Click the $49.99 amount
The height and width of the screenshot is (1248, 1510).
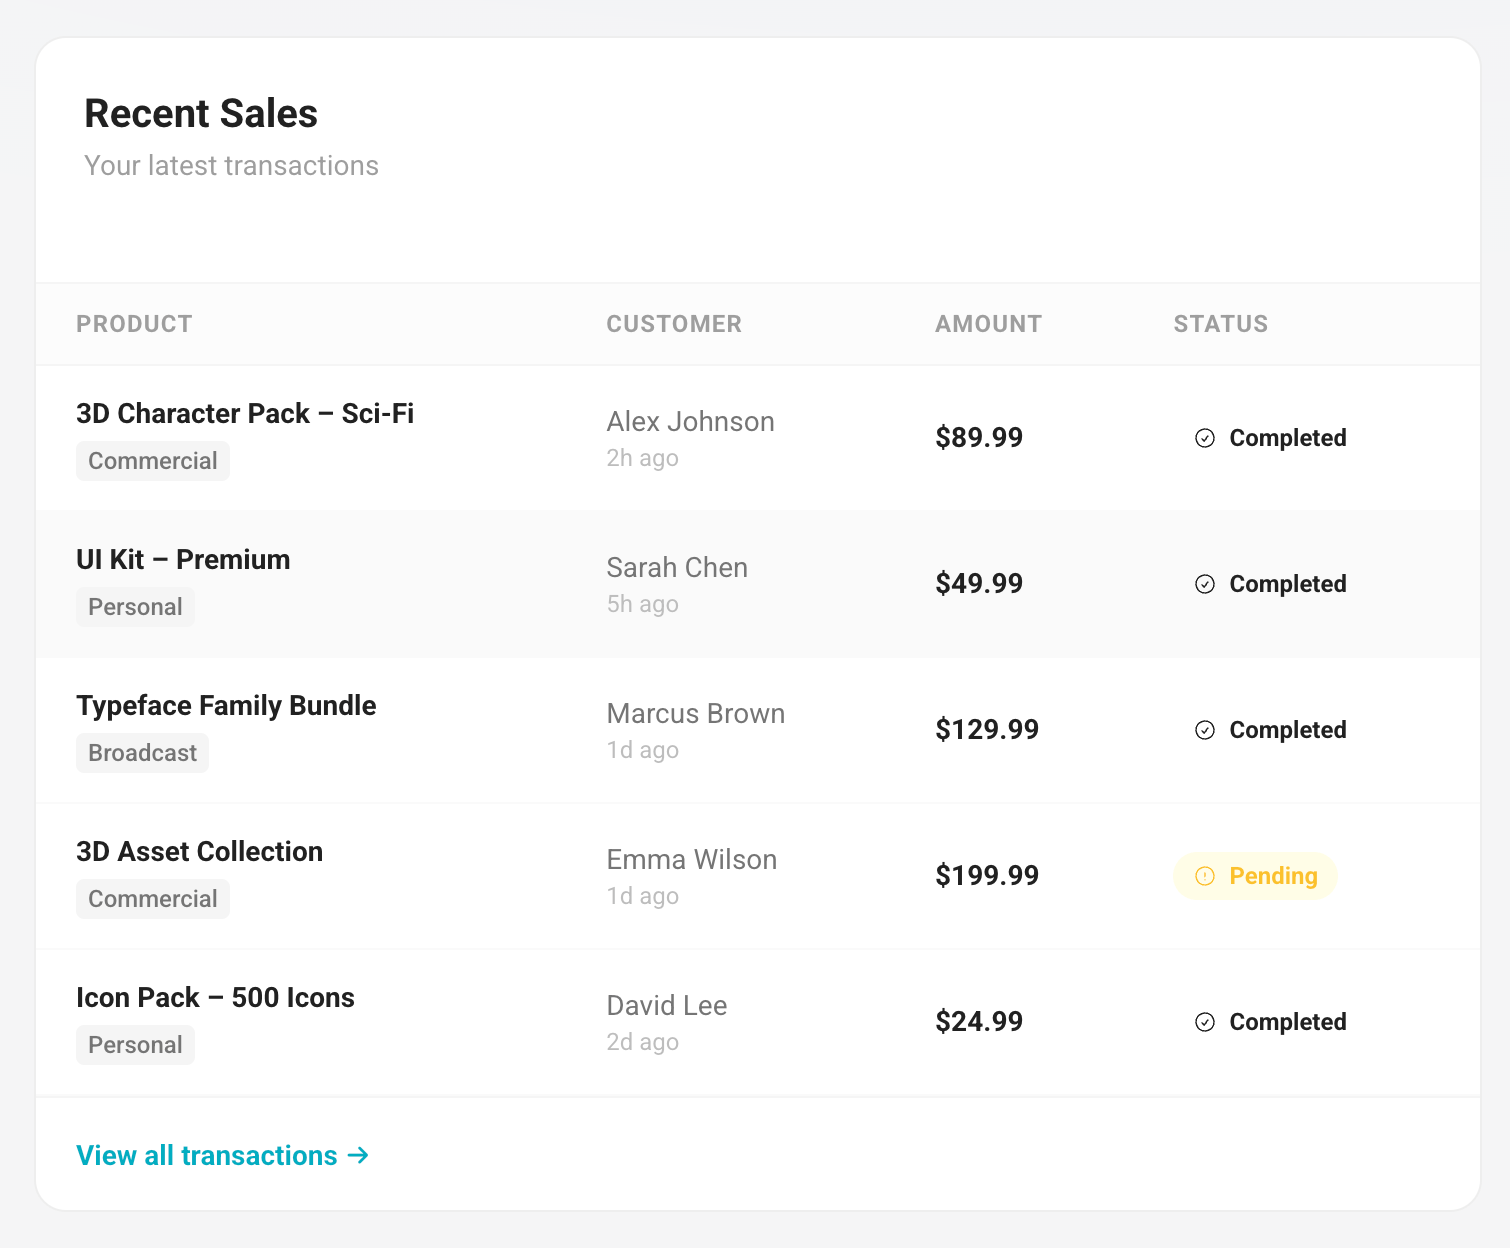(x=979, y=584)
